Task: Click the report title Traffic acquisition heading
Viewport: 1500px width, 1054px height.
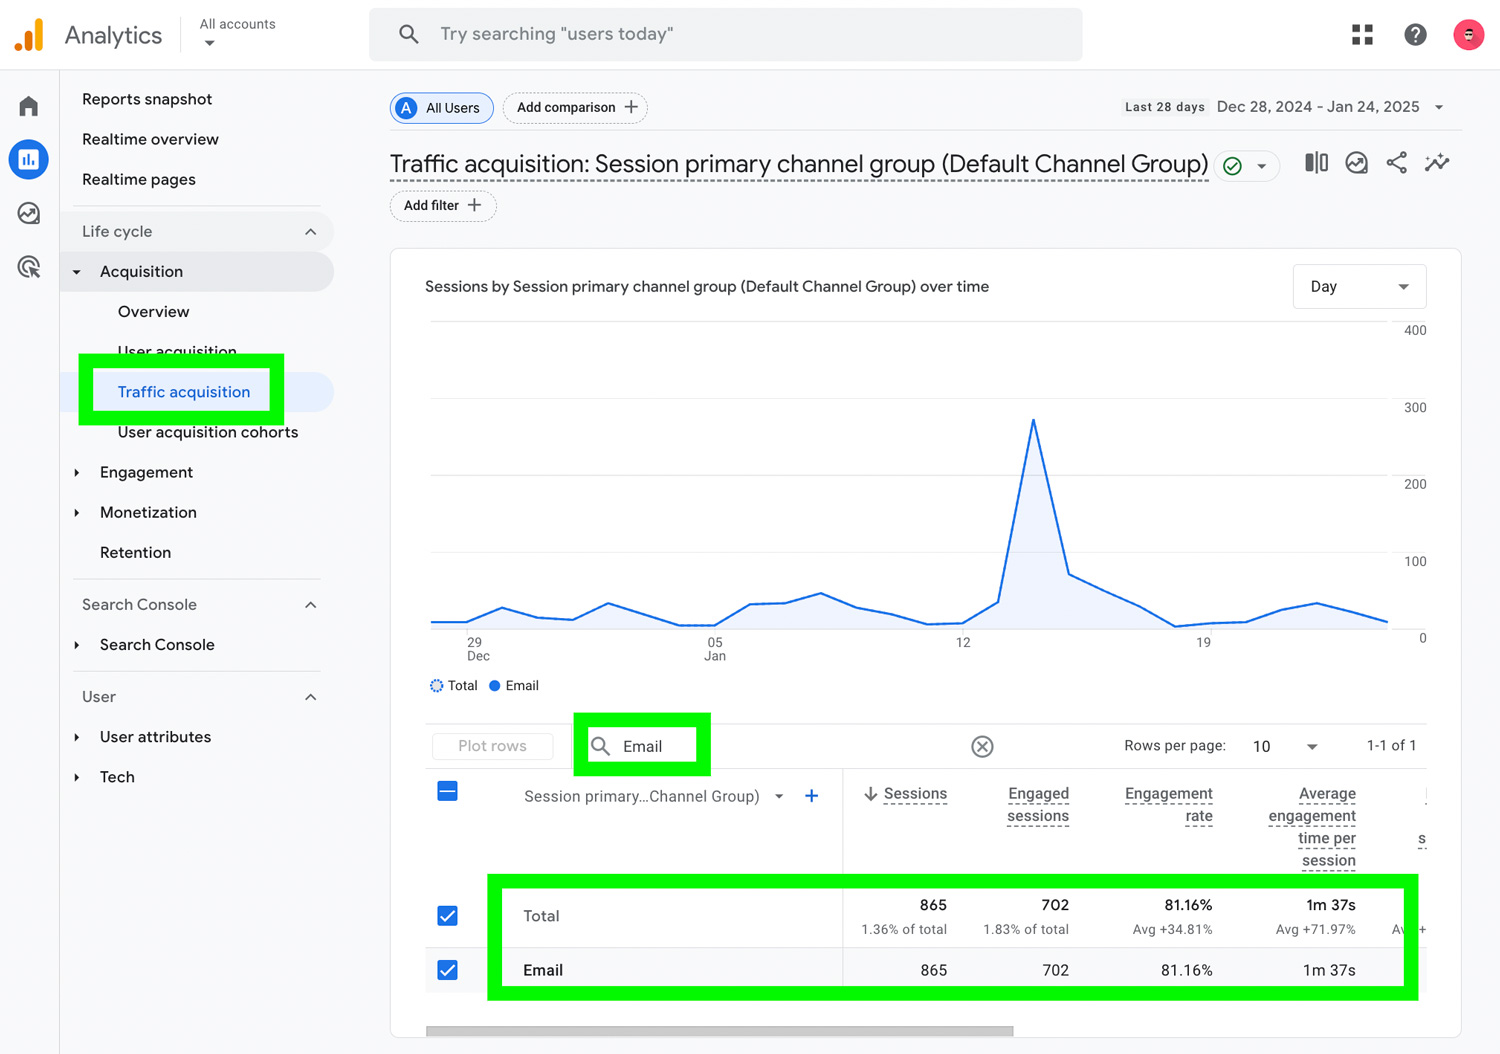Action: pyautogui.click(x=799, y=164)
